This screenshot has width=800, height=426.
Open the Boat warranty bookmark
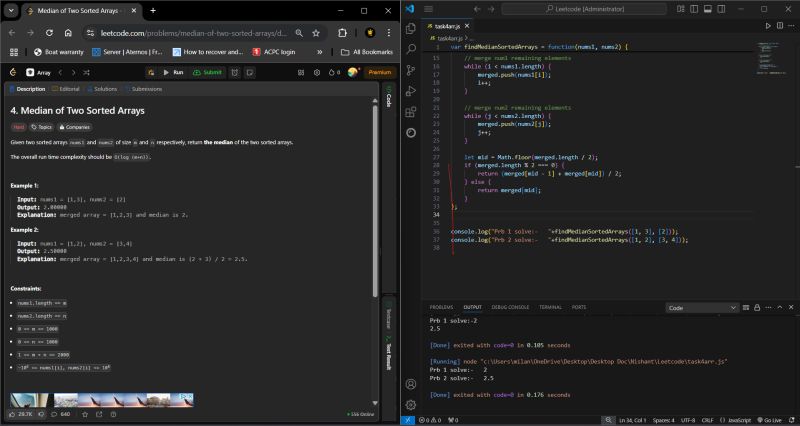point(59,52)
